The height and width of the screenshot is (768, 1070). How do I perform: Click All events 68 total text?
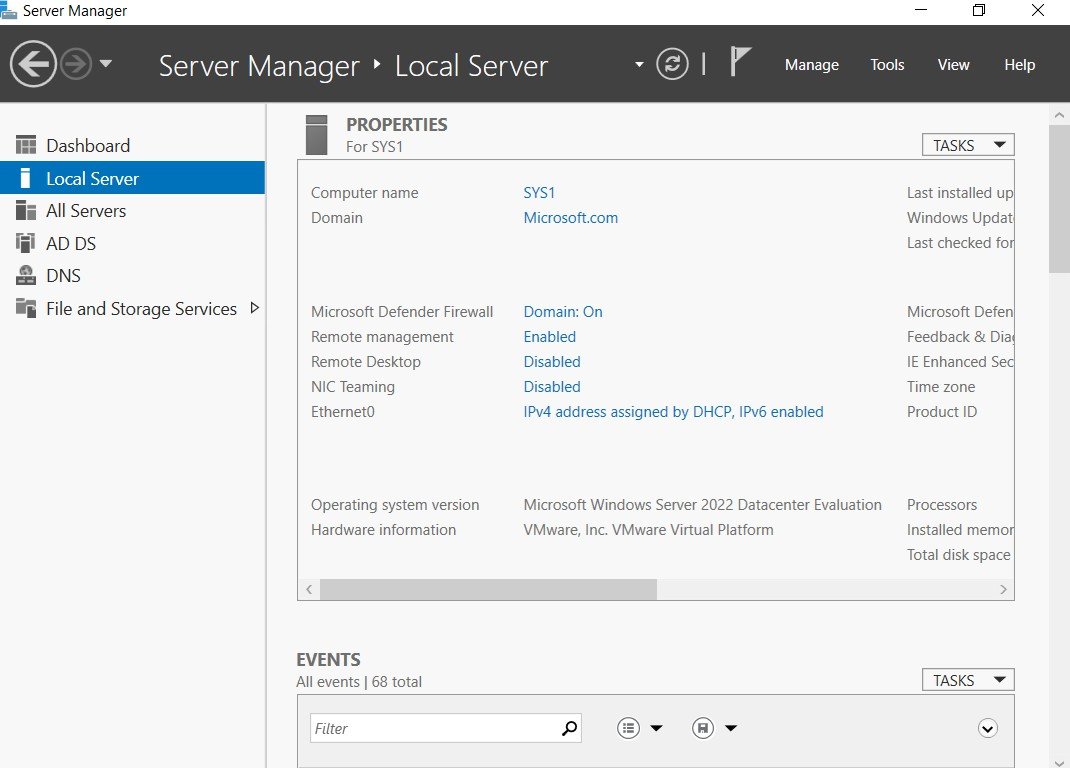pyautogui.click(x=359, y=682)
